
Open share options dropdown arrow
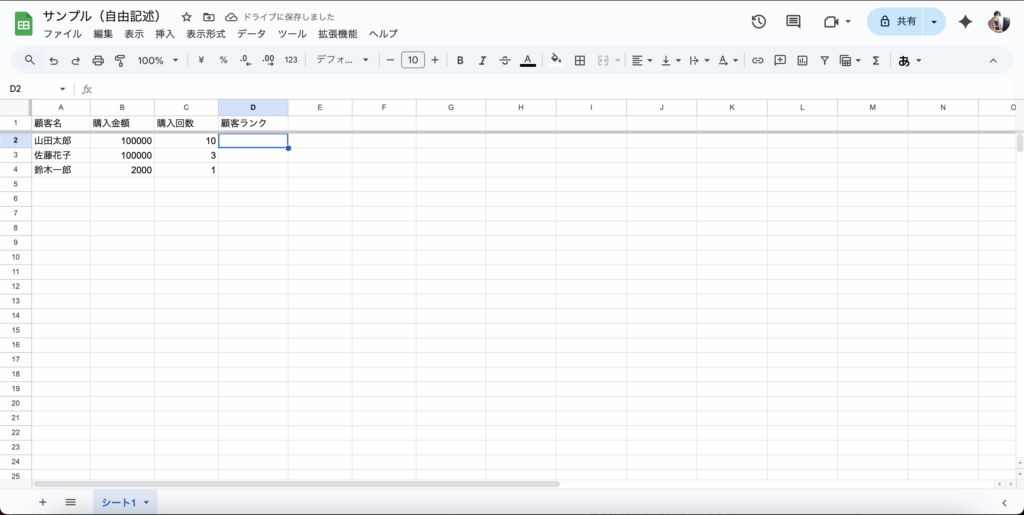click(x=935, y=22)
